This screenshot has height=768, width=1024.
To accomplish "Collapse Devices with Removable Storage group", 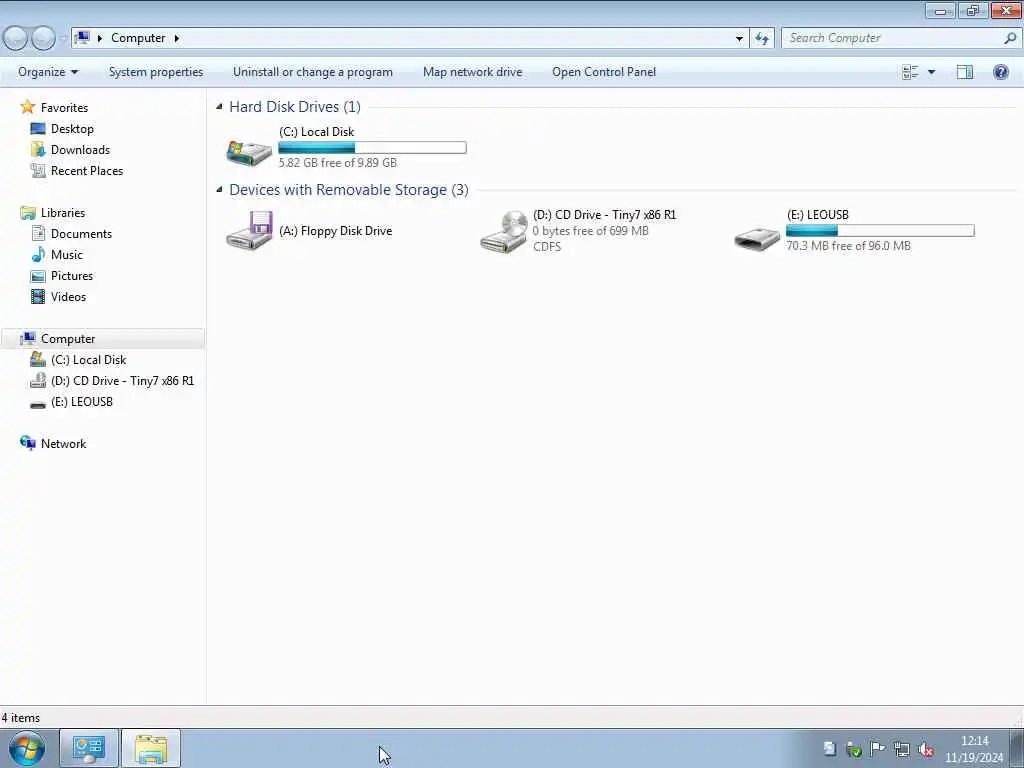I will [219, 189].
